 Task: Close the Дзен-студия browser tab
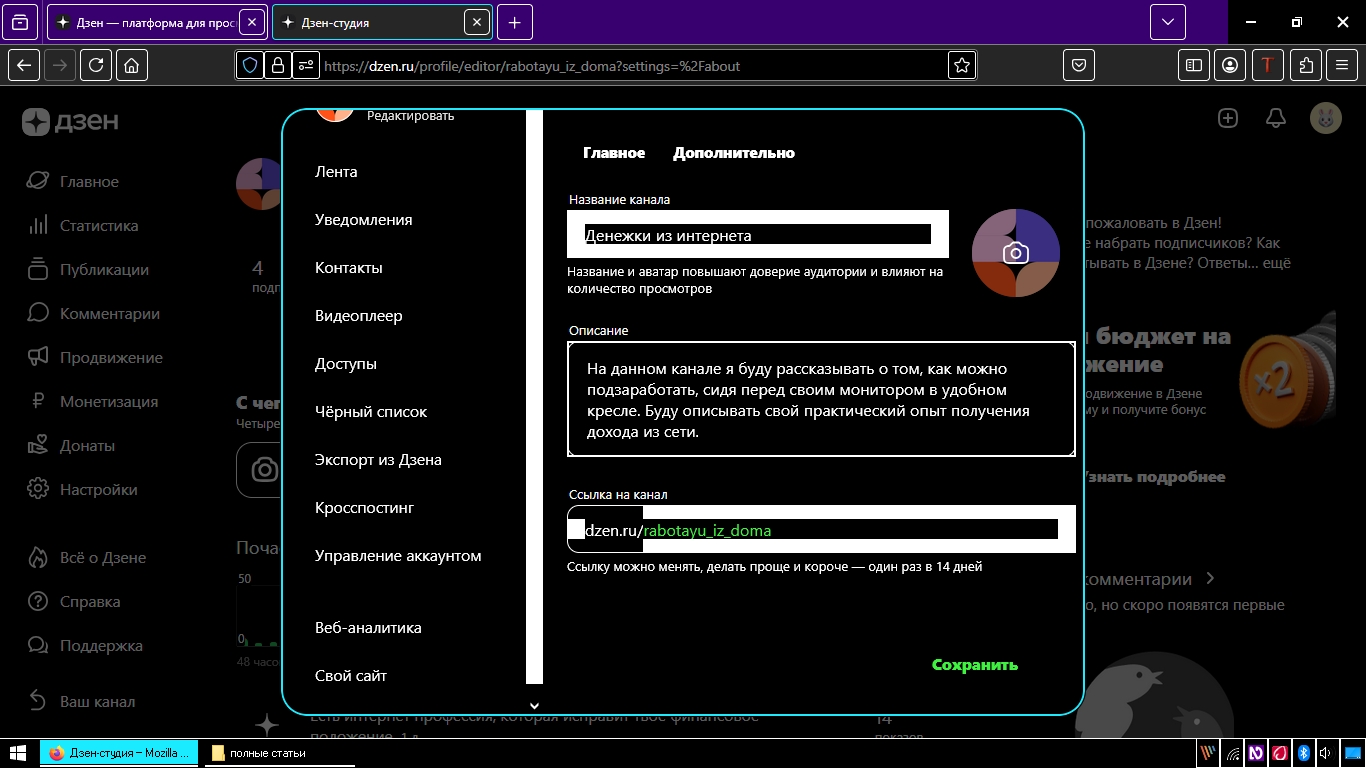(478, 22)
